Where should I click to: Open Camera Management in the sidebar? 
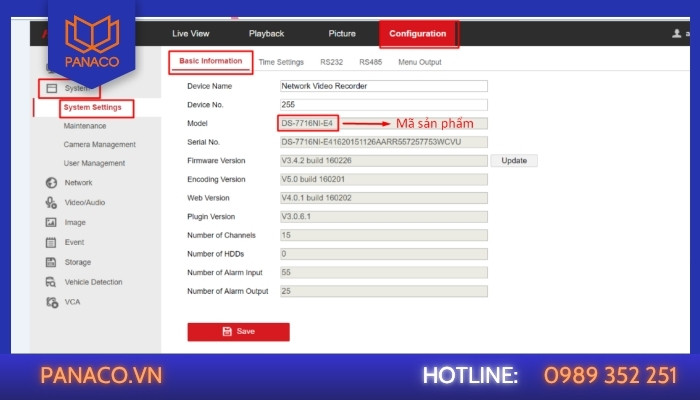(100, 145)
